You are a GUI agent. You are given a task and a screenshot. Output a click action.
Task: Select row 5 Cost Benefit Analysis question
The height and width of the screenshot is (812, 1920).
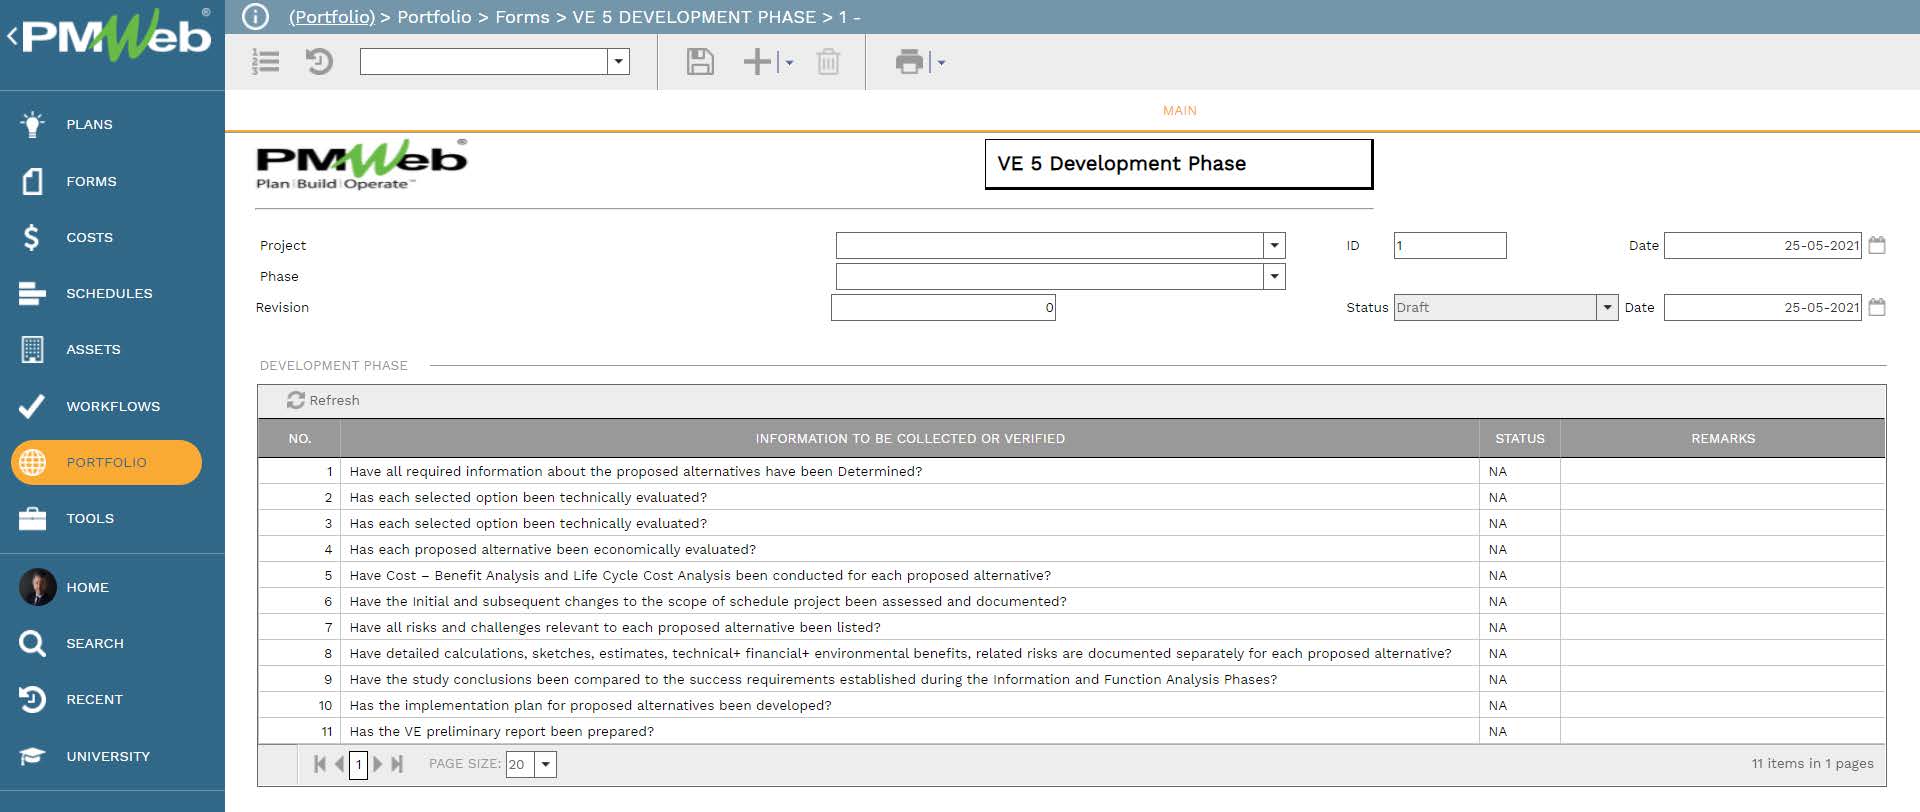[x=1071, y=575]
